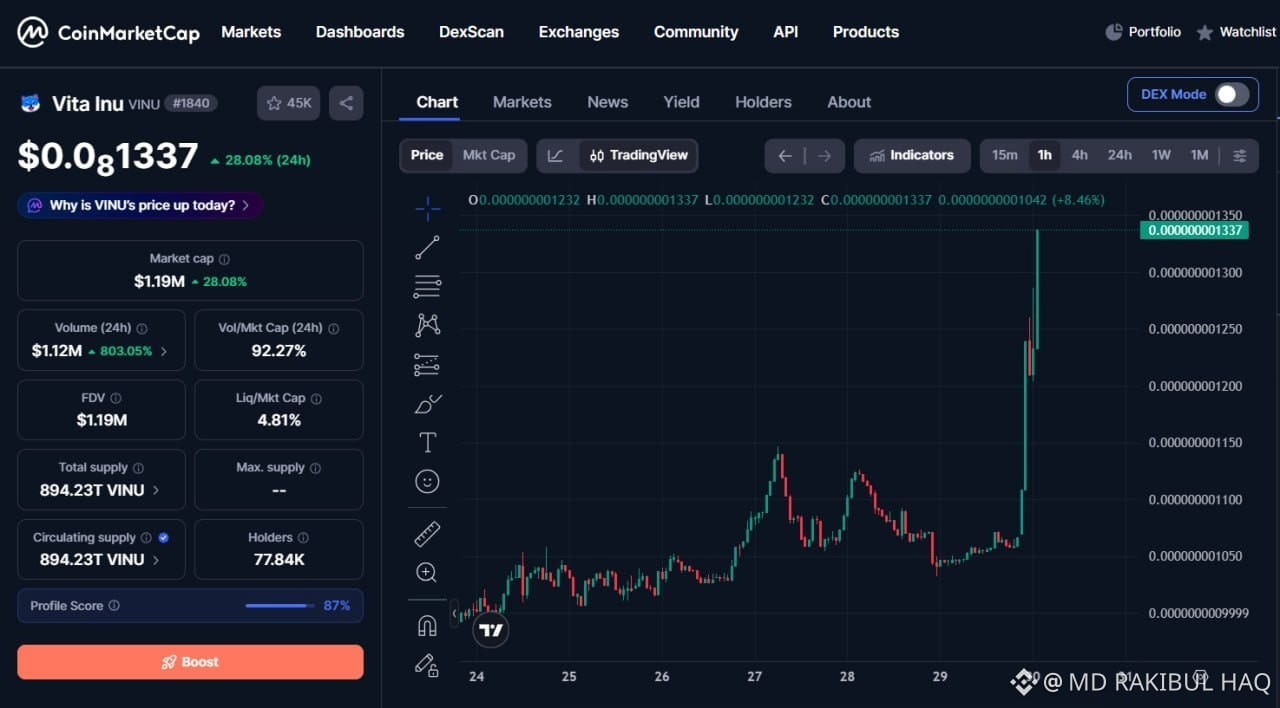Click the TradingView logo on chart
The height and width of the screenshot is (708, 1280).
point(490,630)
